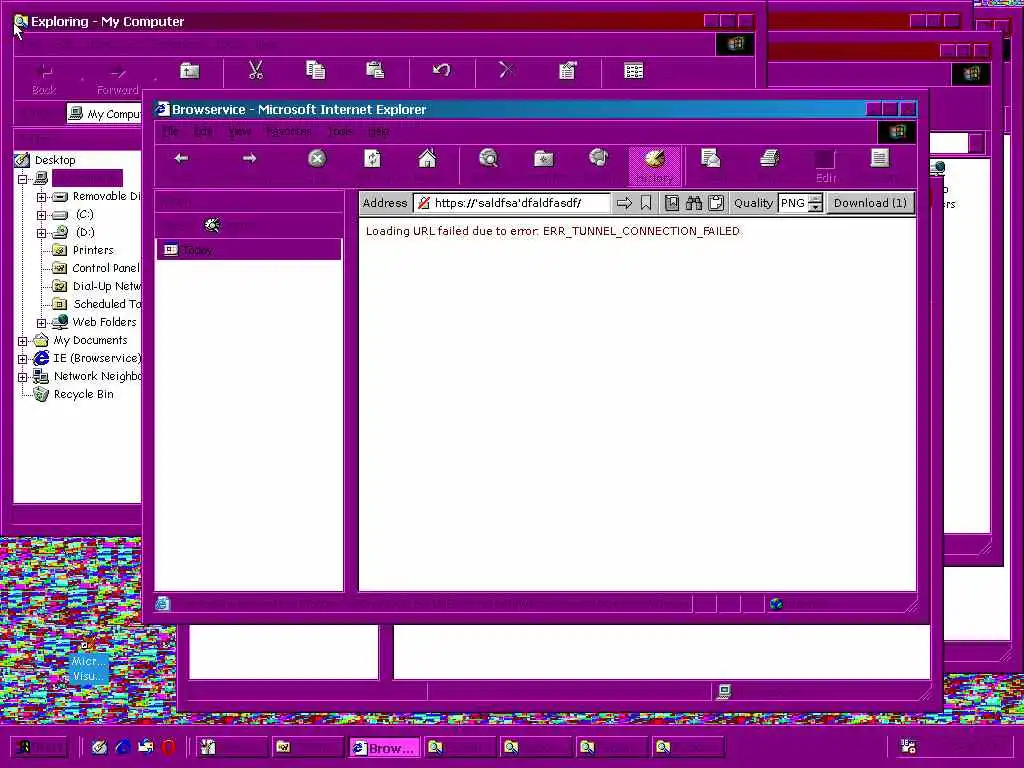Expand the Removable Disk tree node
This screenshot has height=768, width=1024.
coord(41,197)
